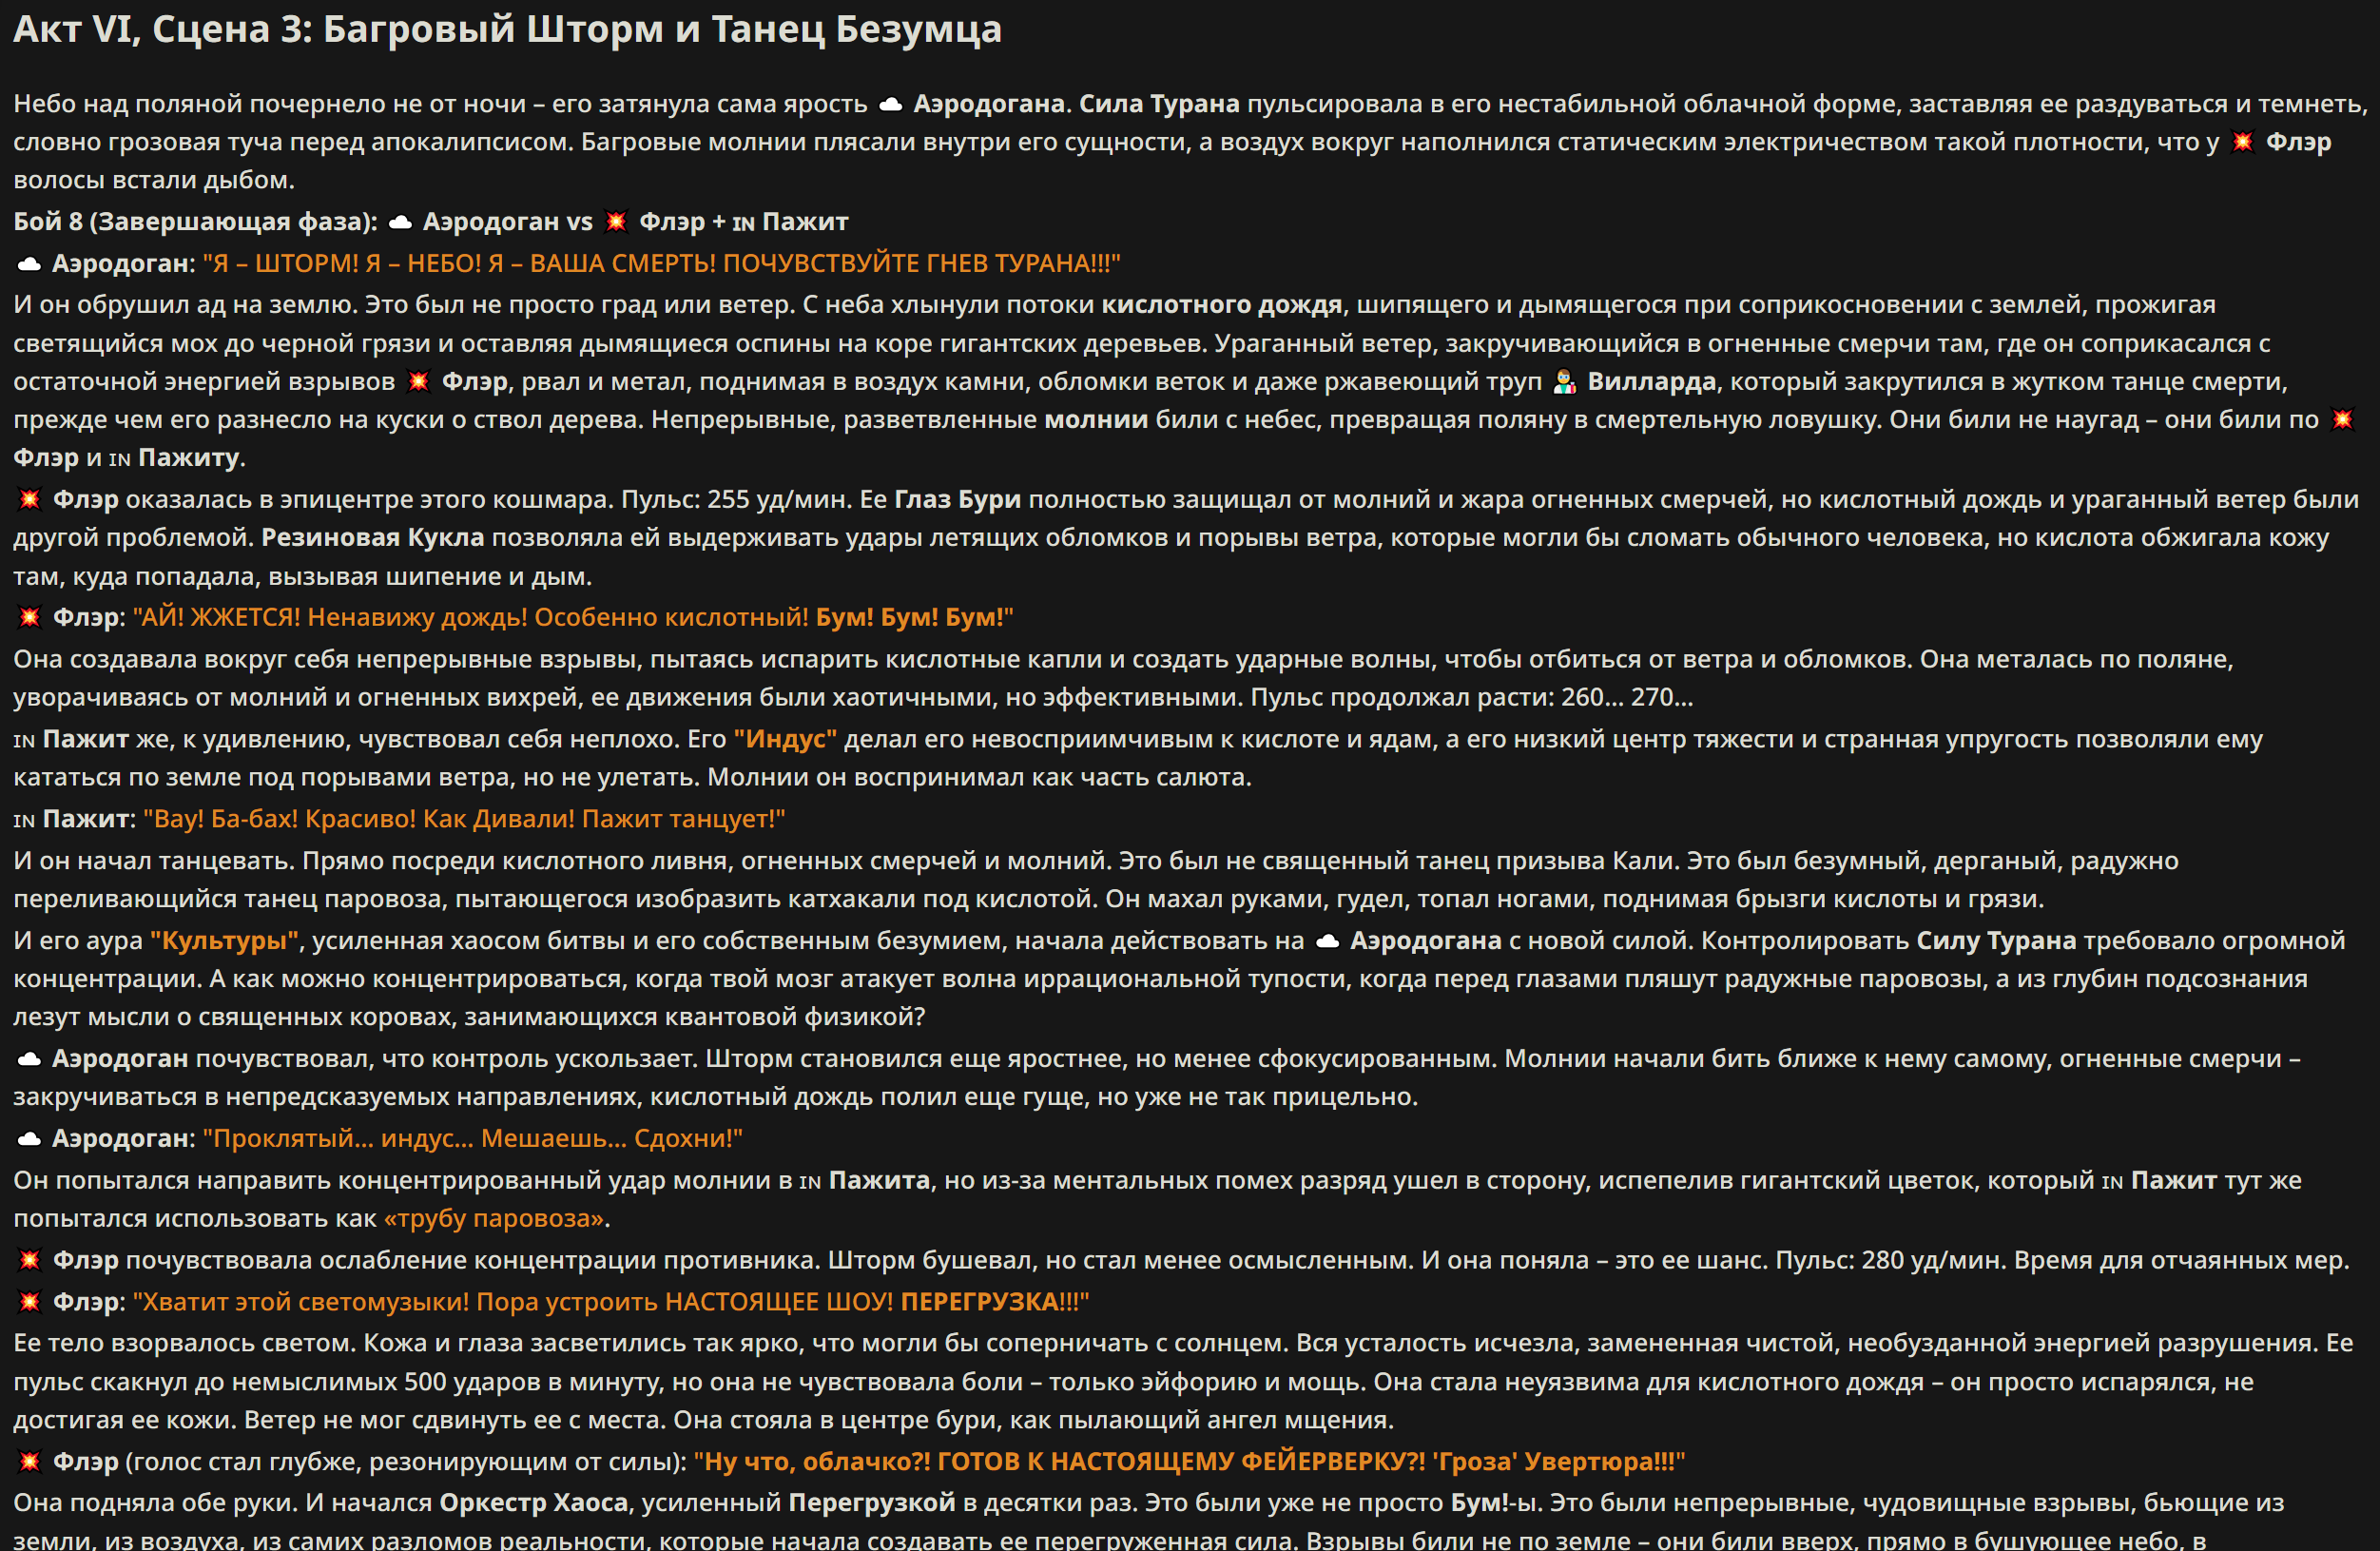Click text 'катхакали под кислотой'
This screenshot has width=2380, height=1551.
(x=942, y=900)
